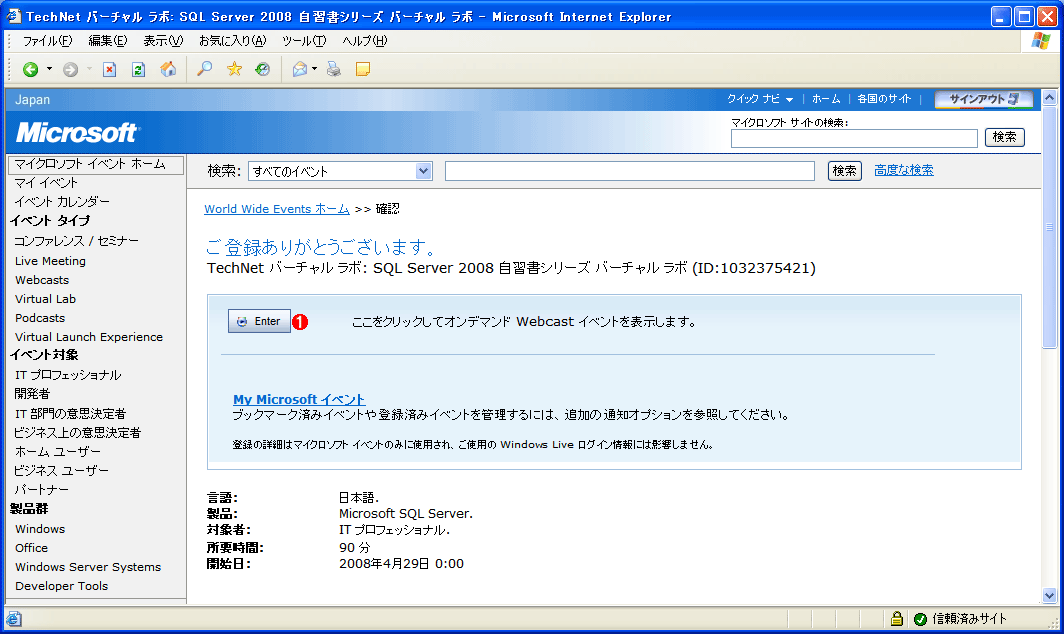Open the 編集 menu

(x=108, y=41)
